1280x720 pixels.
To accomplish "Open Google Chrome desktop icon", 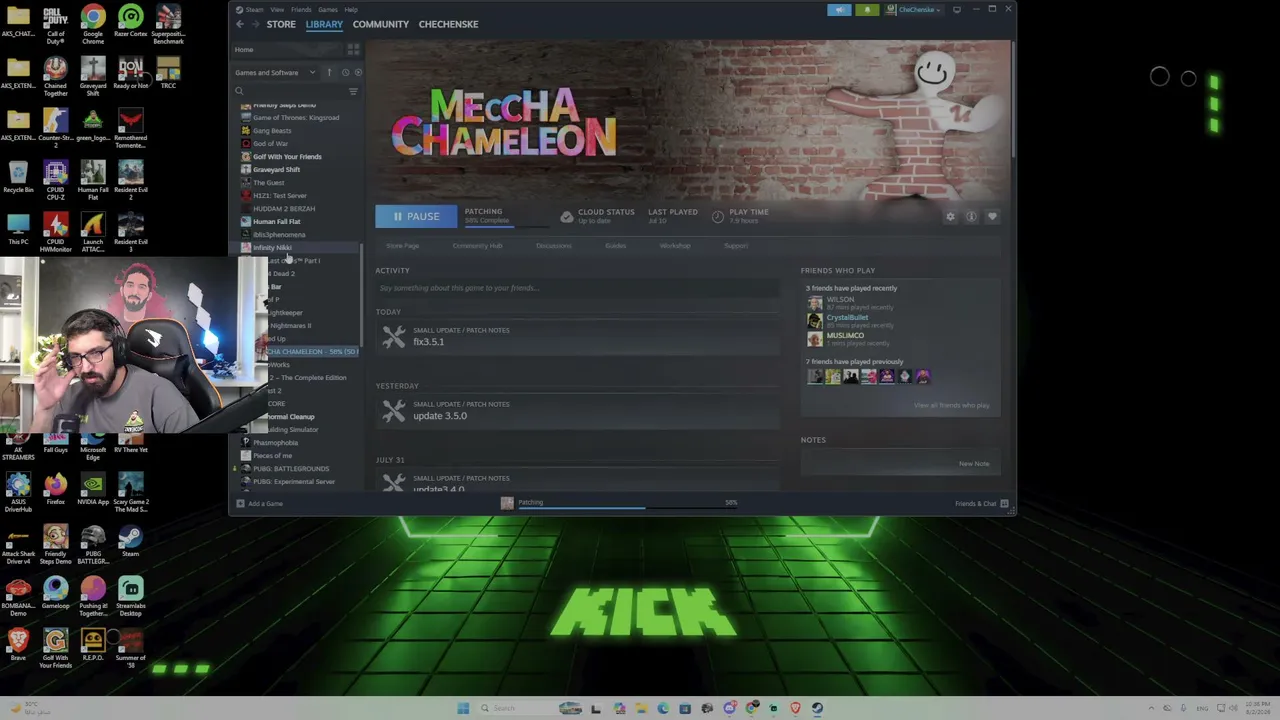I will (x=93, y=26).
